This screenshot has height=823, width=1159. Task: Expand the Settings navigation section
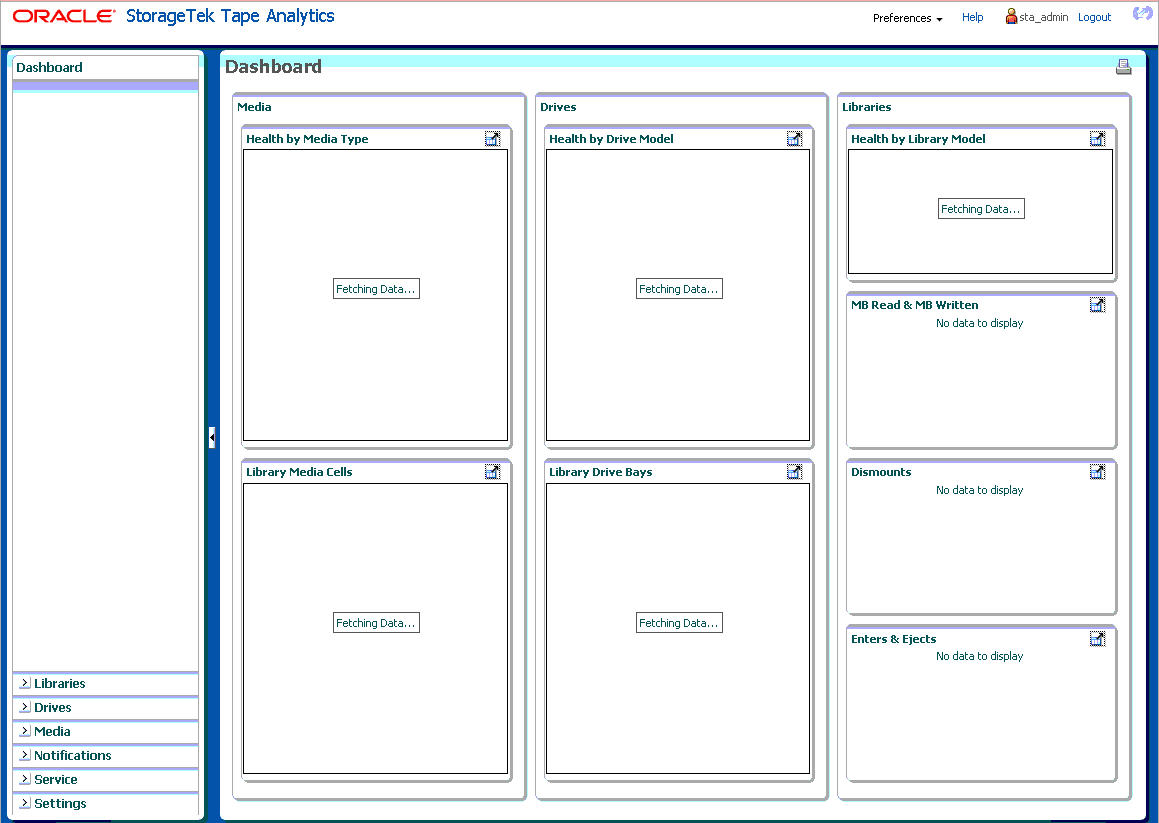(x=25, y=803)
